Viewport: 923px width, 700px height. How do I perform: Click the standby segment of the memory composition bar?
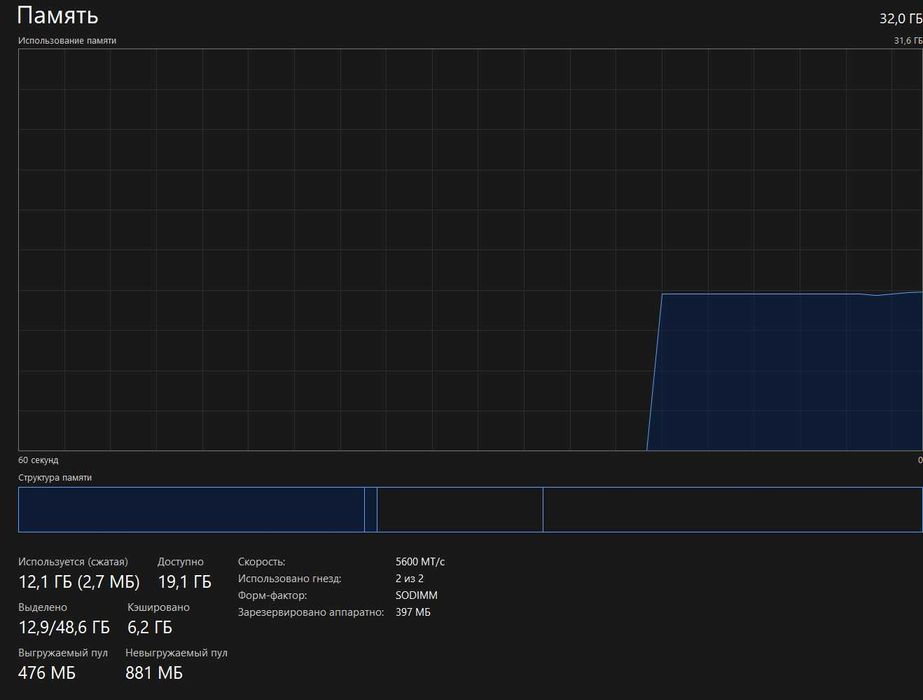pos(460,510)
